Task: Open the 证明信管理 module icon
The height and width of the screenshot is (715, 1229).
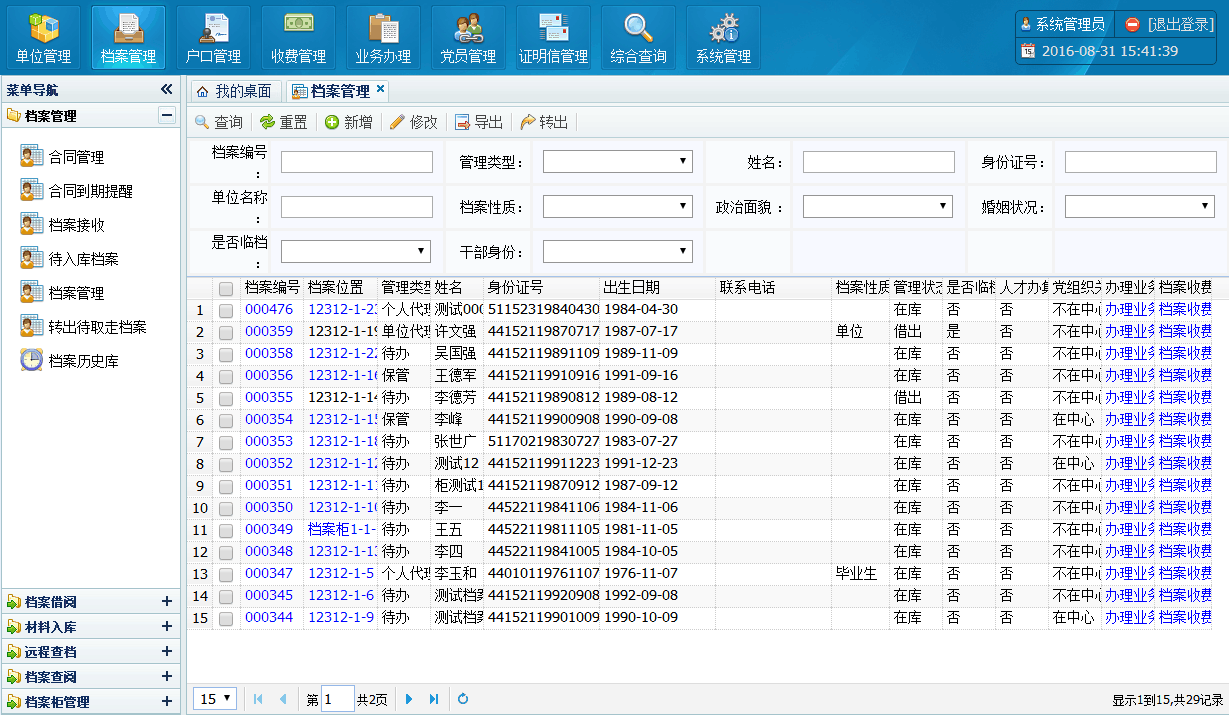Action: [x=553, y=38]
